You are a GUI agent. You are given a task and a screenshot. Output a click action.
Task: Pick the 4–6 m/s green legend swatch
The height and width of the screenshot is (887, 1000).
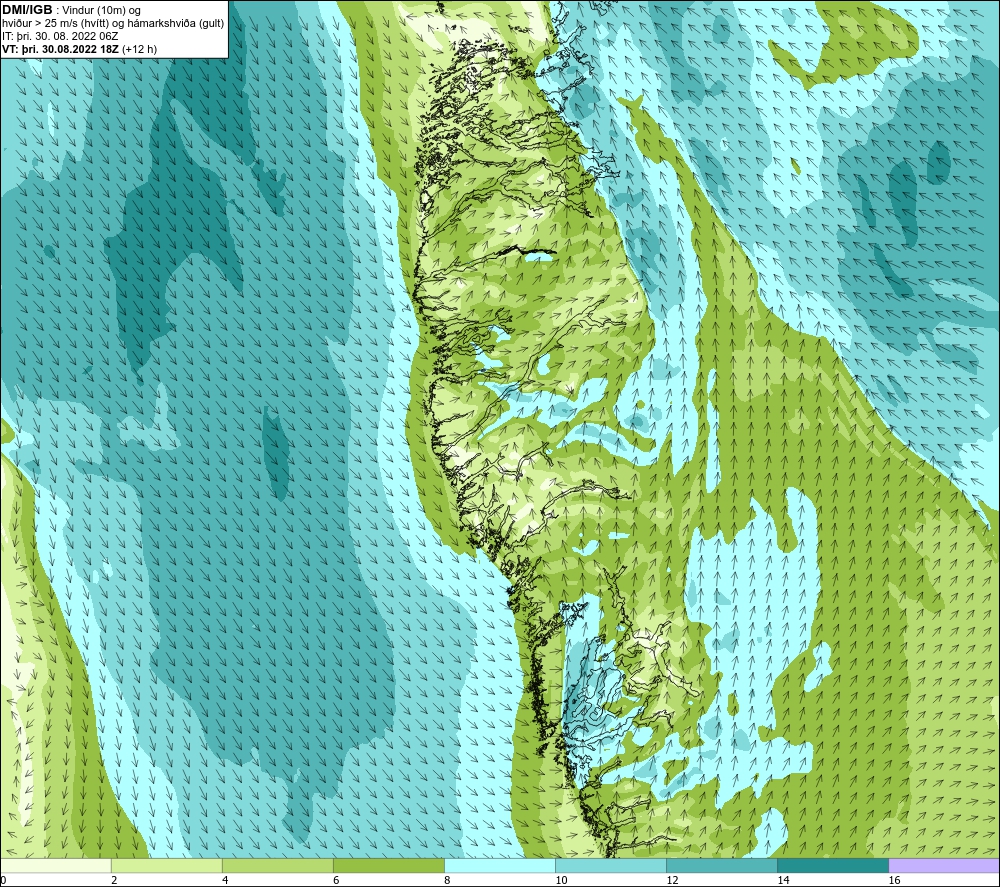(277, 866)
